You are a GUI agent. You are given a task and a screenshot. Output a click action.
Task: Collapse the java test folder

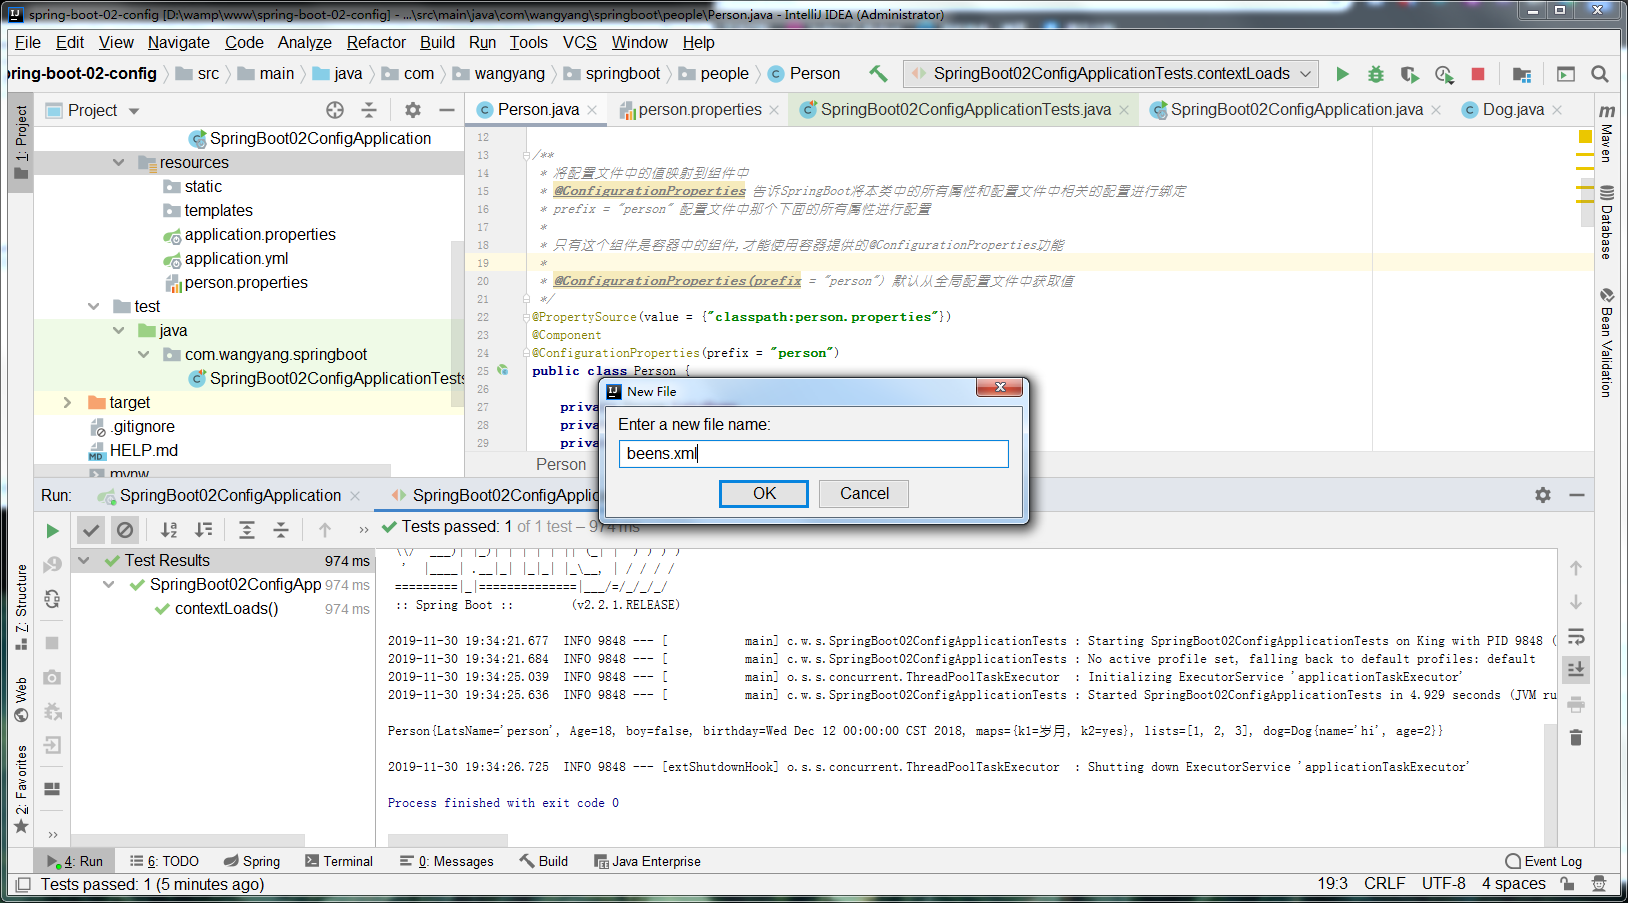[x=118, y=330]
